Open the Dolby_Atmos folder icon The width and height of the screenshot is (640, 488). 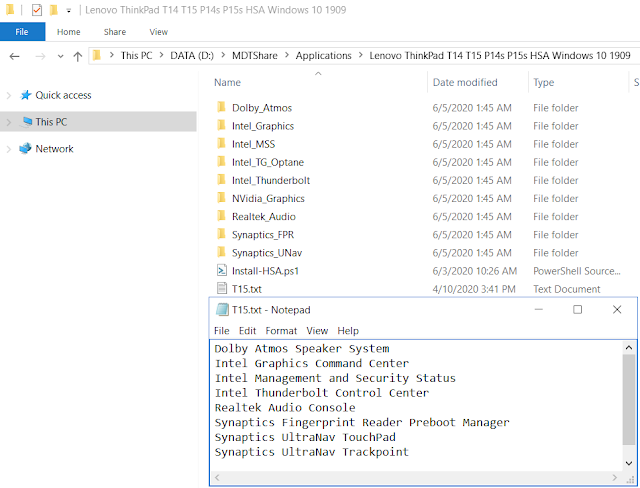221,107
